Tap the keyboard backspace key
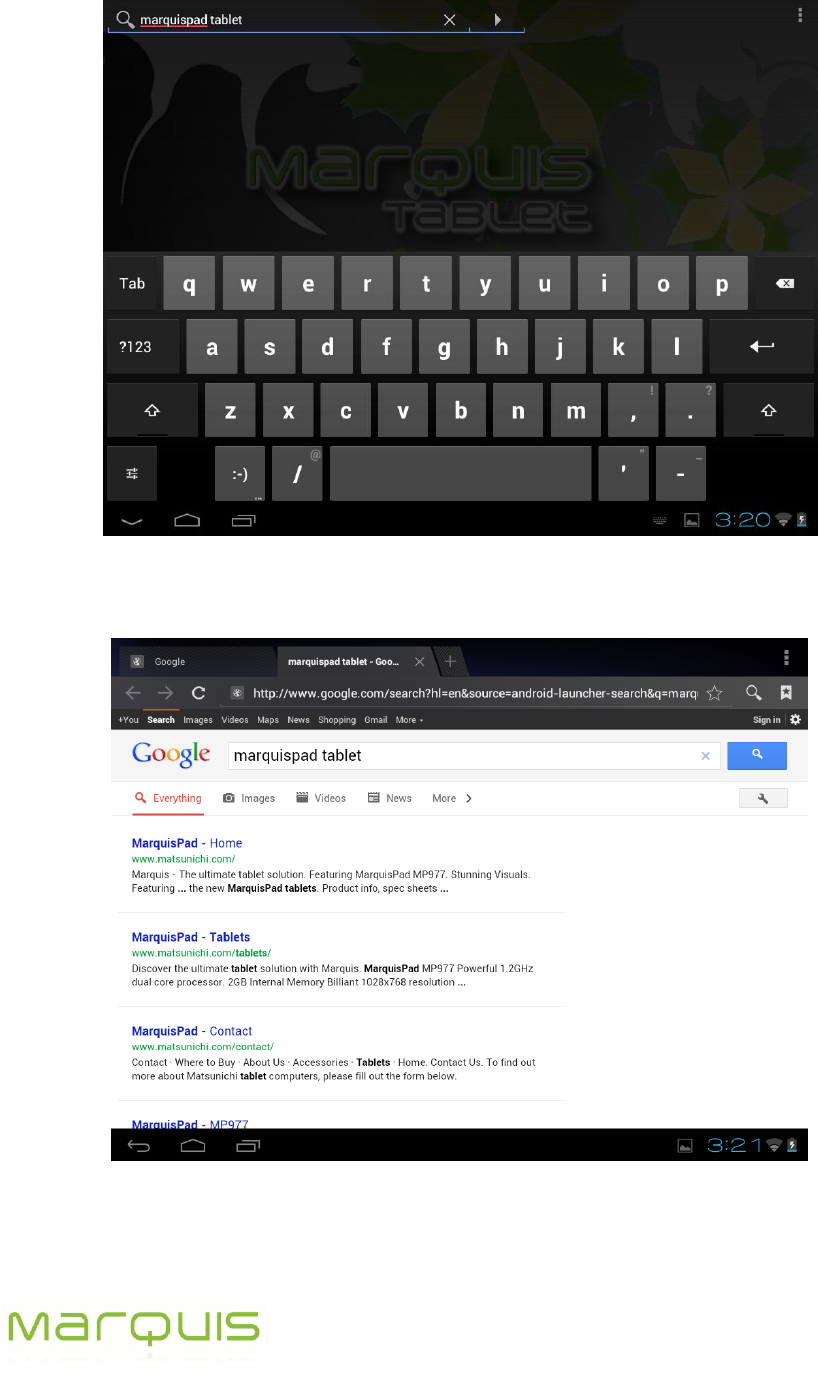This screenshot has height=1395, width=818. pyautogui.click(x=784, y=284)
